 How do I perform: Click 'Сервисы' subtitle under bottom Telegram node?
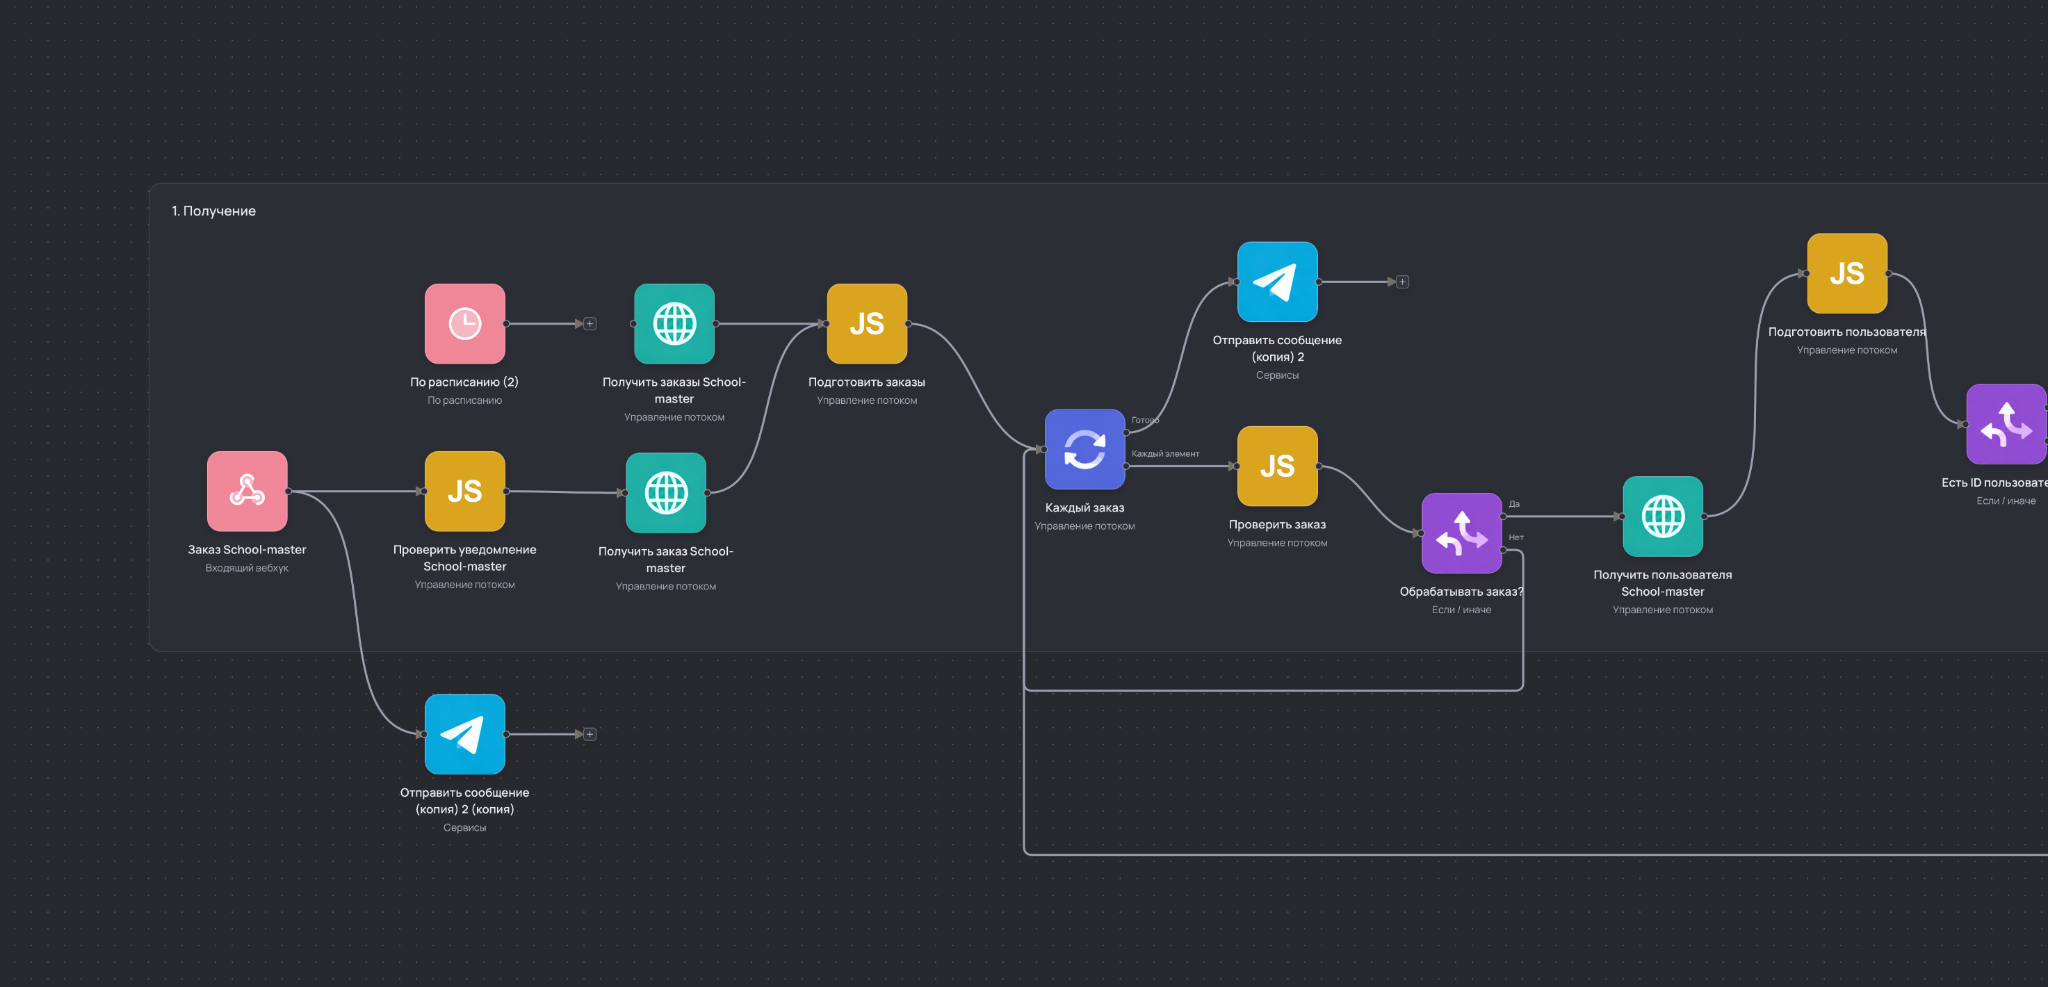point(465,828)
